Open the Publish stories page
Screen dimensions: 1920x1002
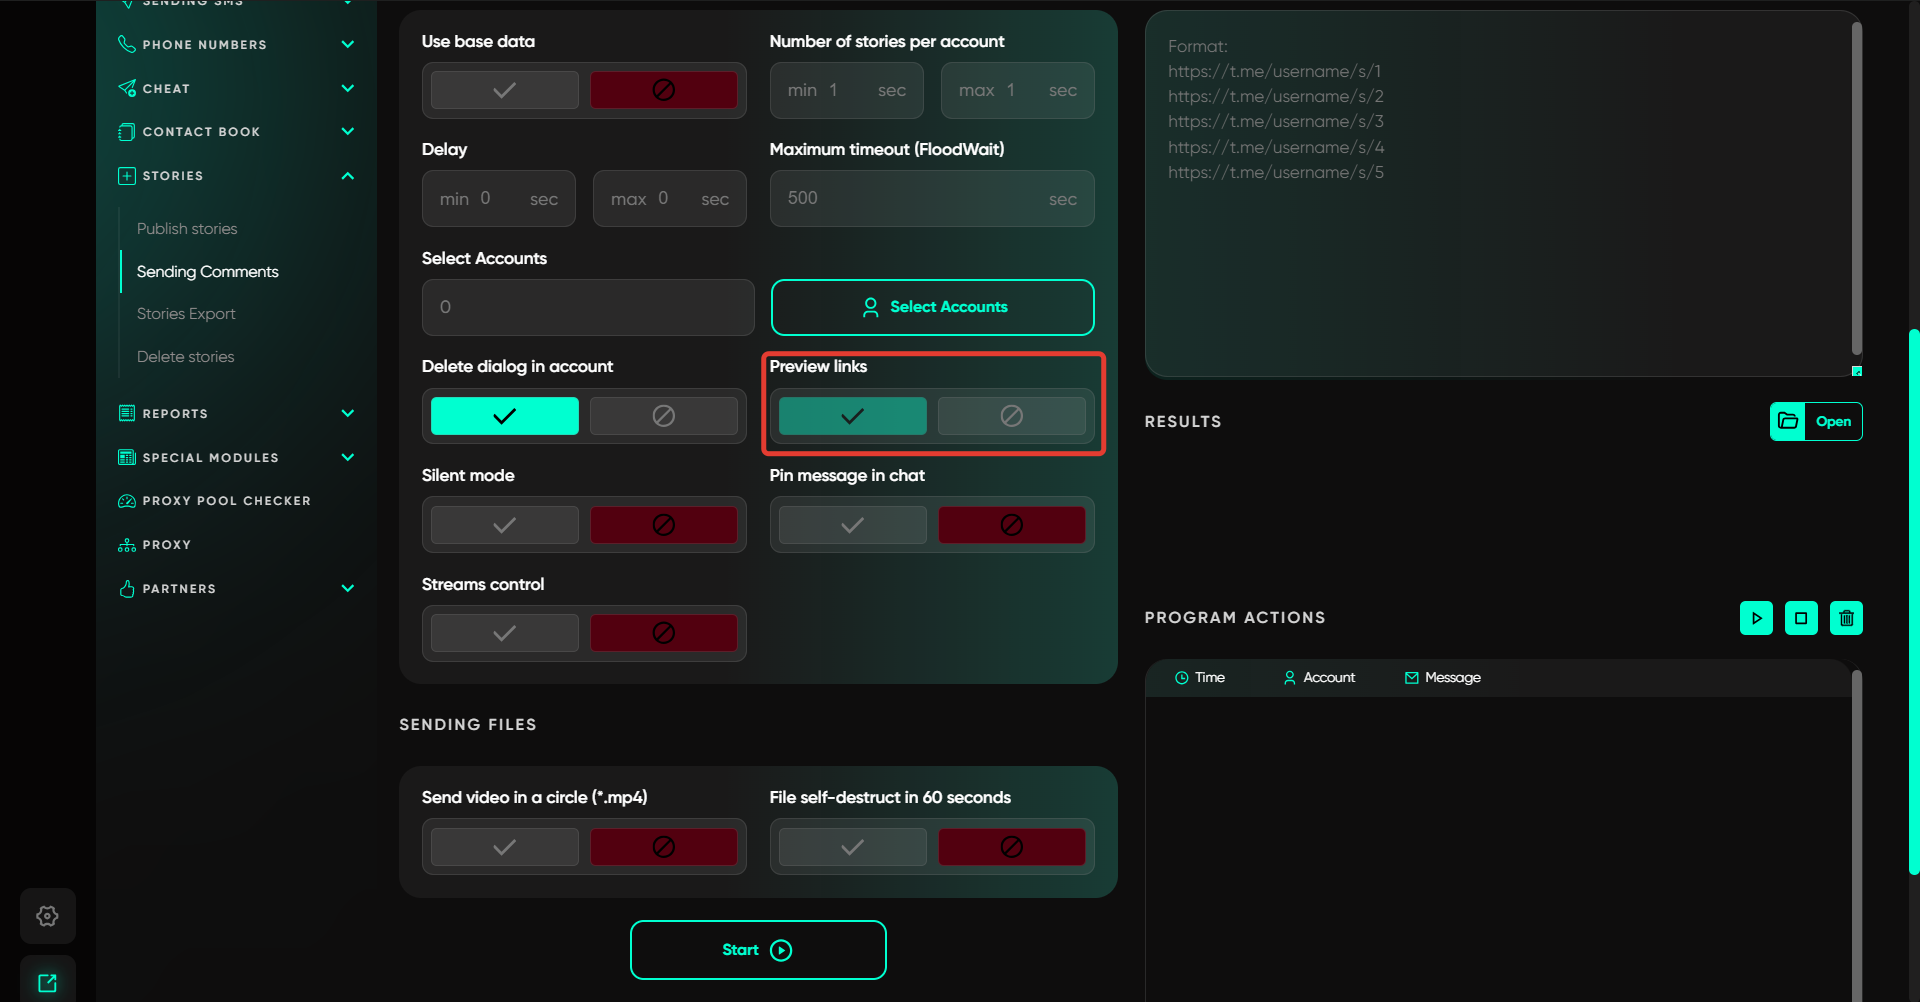tap(187, 229)
